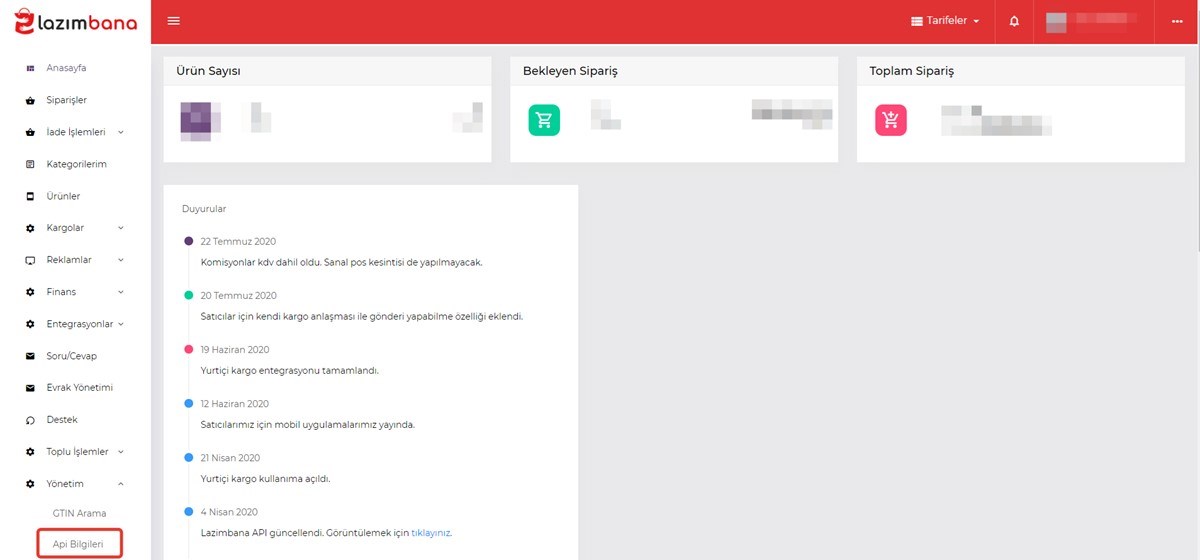
Task: Click the Soru/Cevap envelope icon
Action: (x=30, y=356)
